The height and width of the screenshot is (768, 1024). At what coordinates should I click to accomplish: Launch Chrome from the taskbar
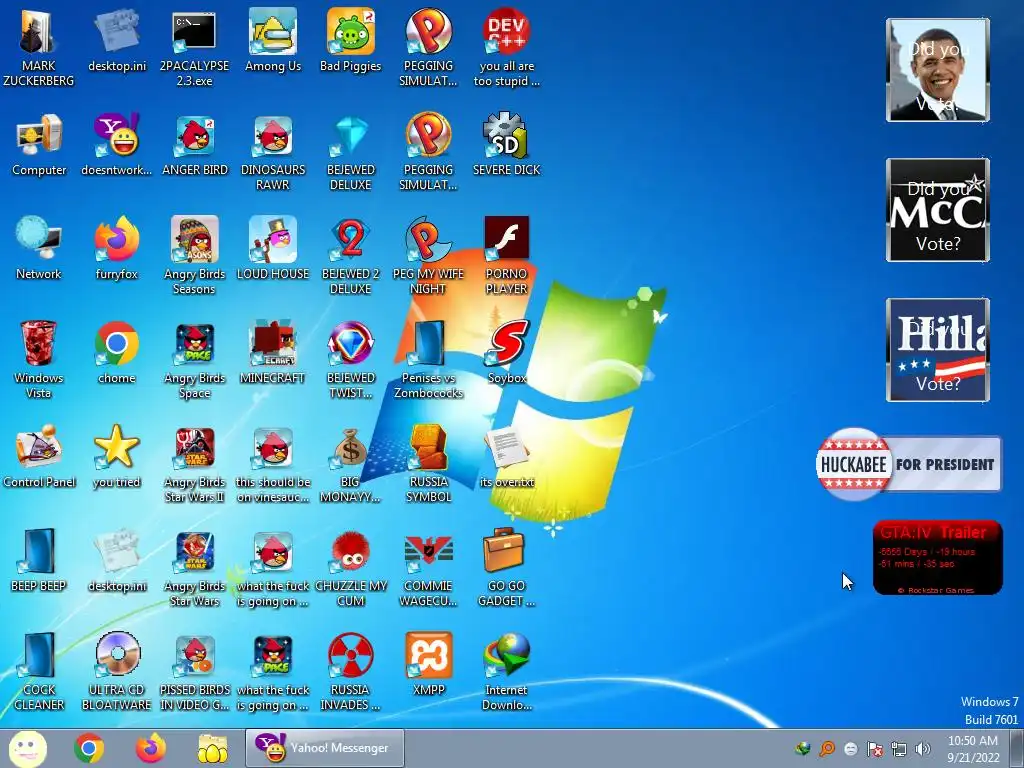coord(89,748)
